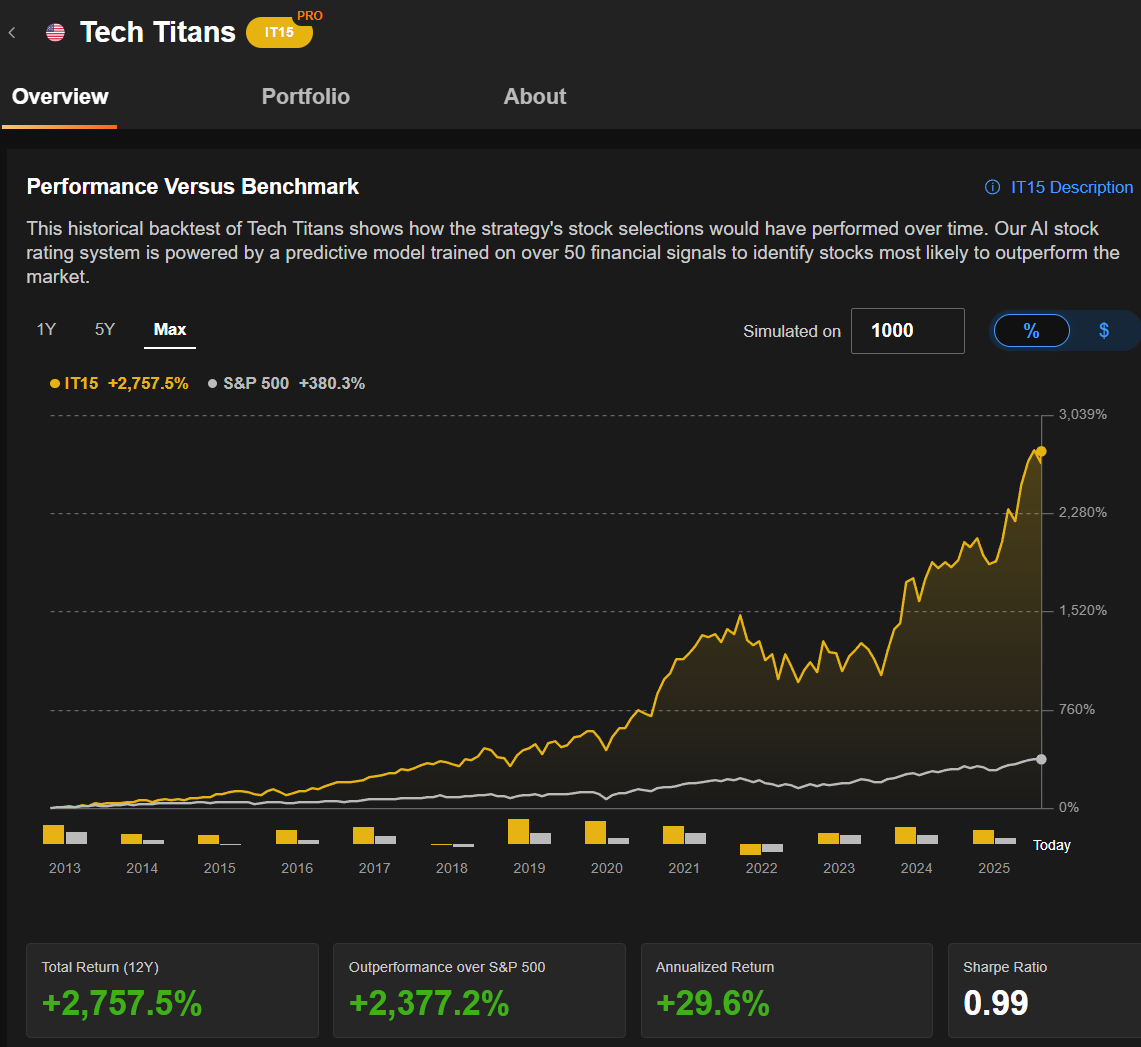Open the About tab
The height and width of the screenshot is (1047, 1141).
point(535,96)
